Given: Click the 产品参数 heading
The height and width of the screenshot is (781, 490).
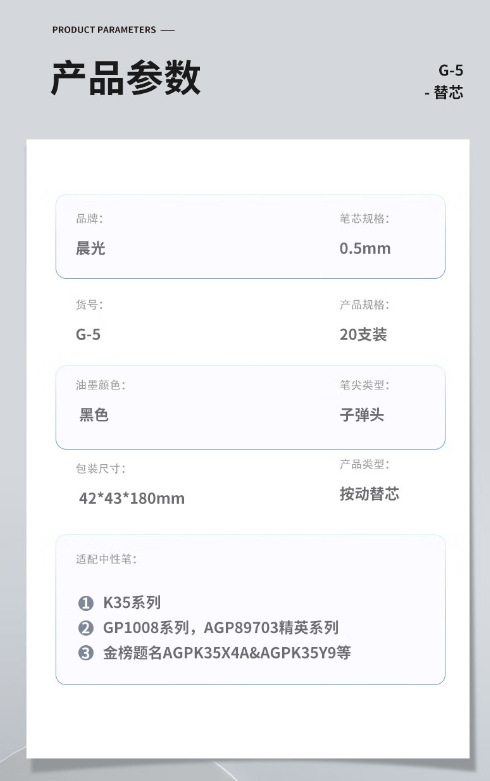Looking at the screenshot, I should point(125,78).
